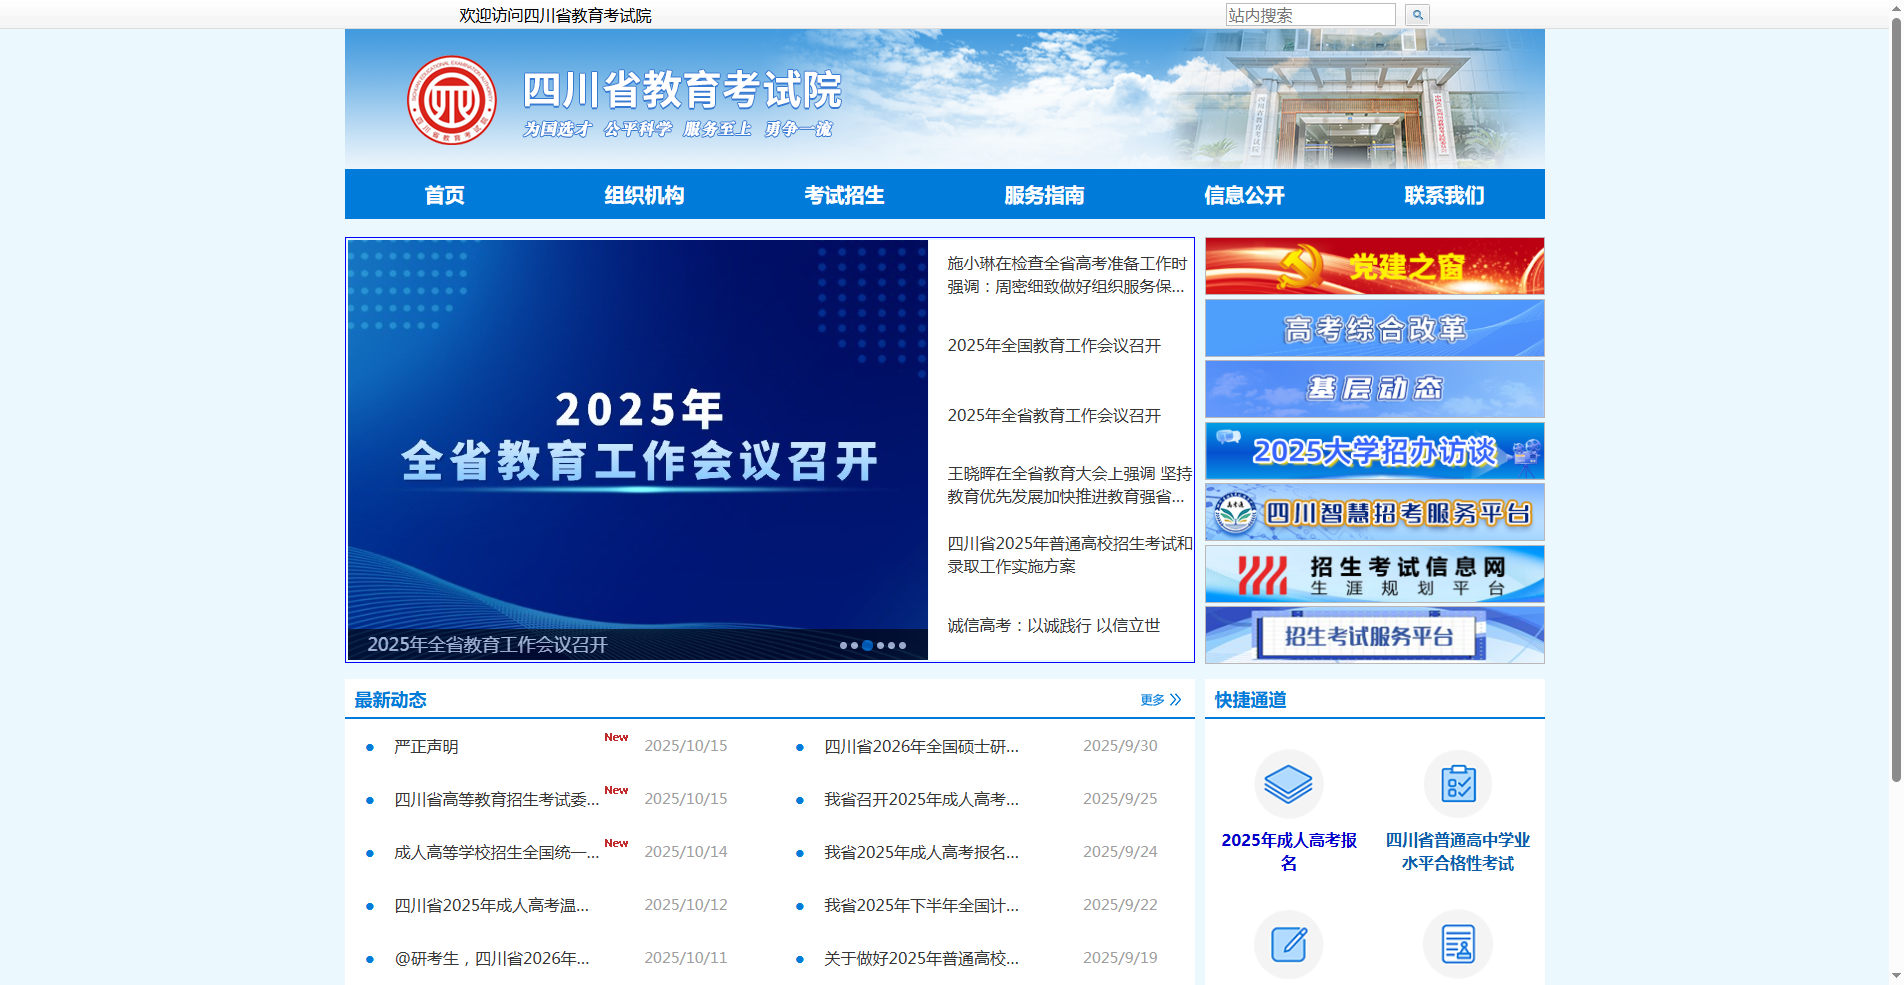This screenshot has height=985, width=1904.
Task: Open the 严正声明 news link
Action: point(424,746)
